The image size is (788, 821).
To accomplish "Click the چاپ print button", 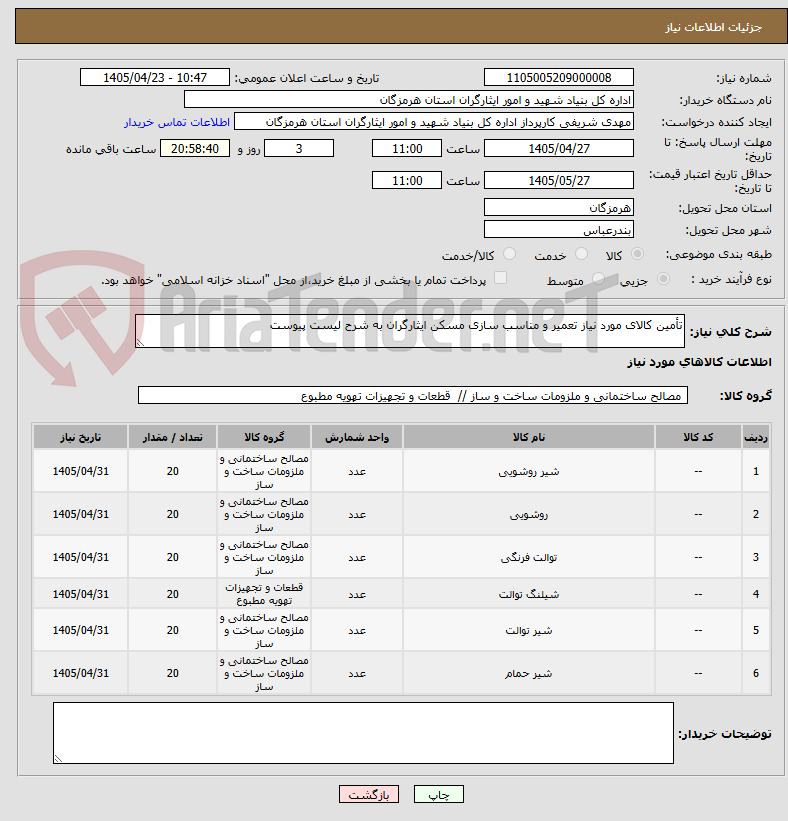I will 439,794.
